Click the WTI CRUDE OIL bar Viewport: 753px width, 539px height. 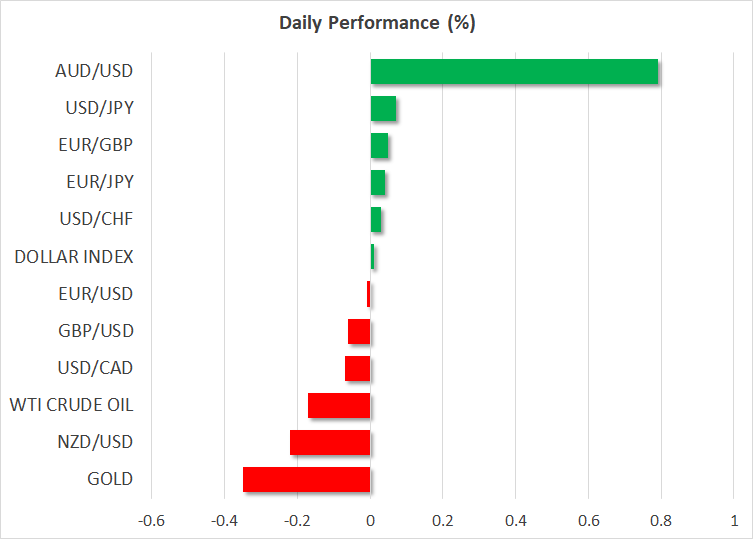(x=339, y=405)
